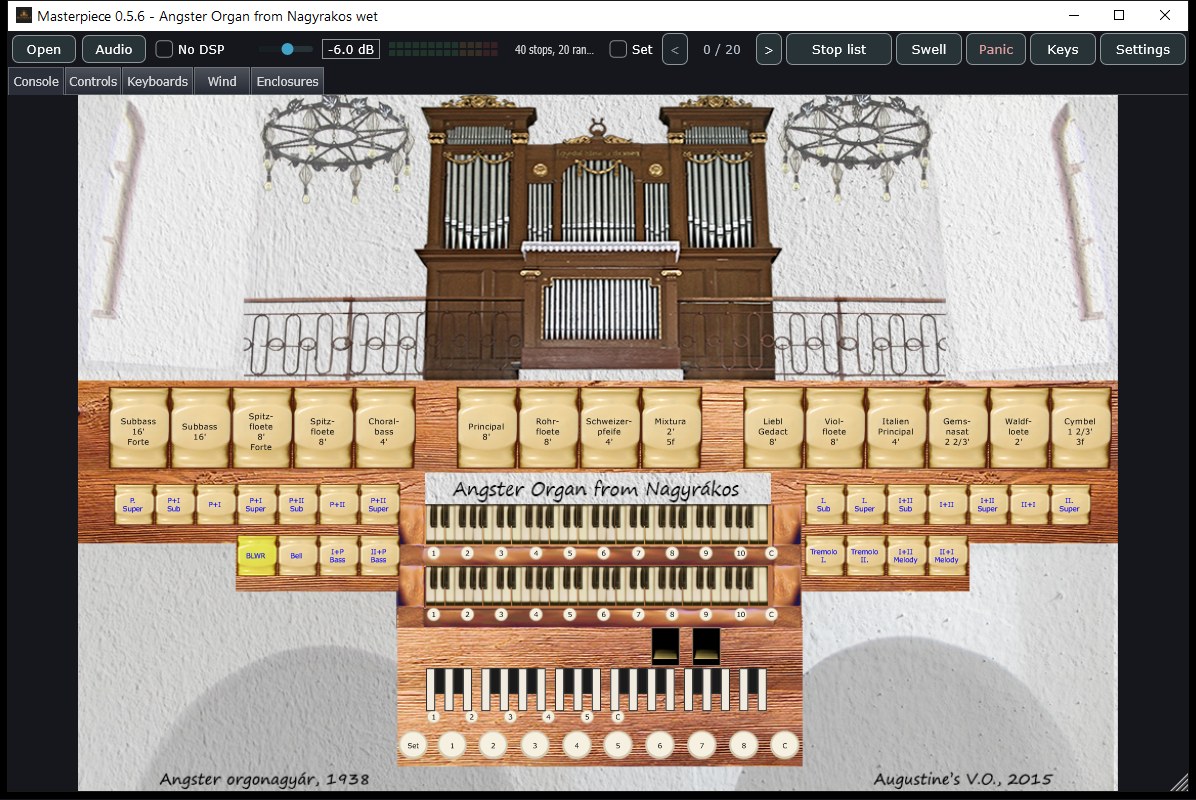Engage the I+II Melody coupler
The image size is (1196, 800).
905,556
